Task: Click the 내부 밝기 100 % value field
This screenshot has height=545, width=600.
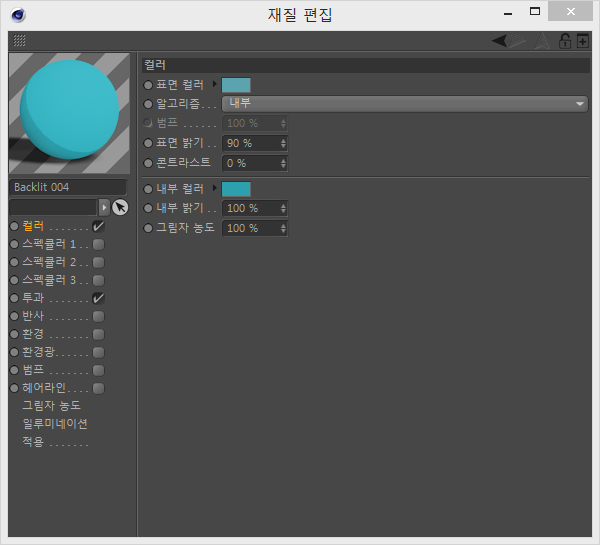Action: pyautogui.click(x=251, y=209)
